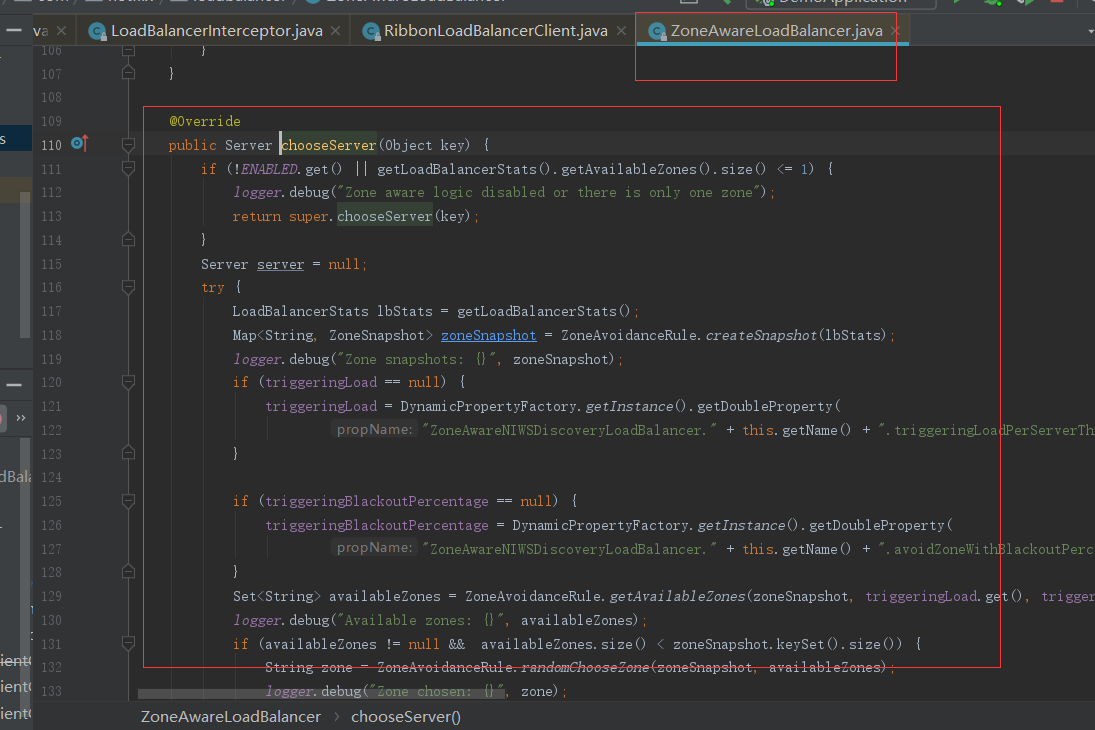Click the fold end marker at line 128
The width and height of the screenshot is (1095, 730).
point(128,572)
